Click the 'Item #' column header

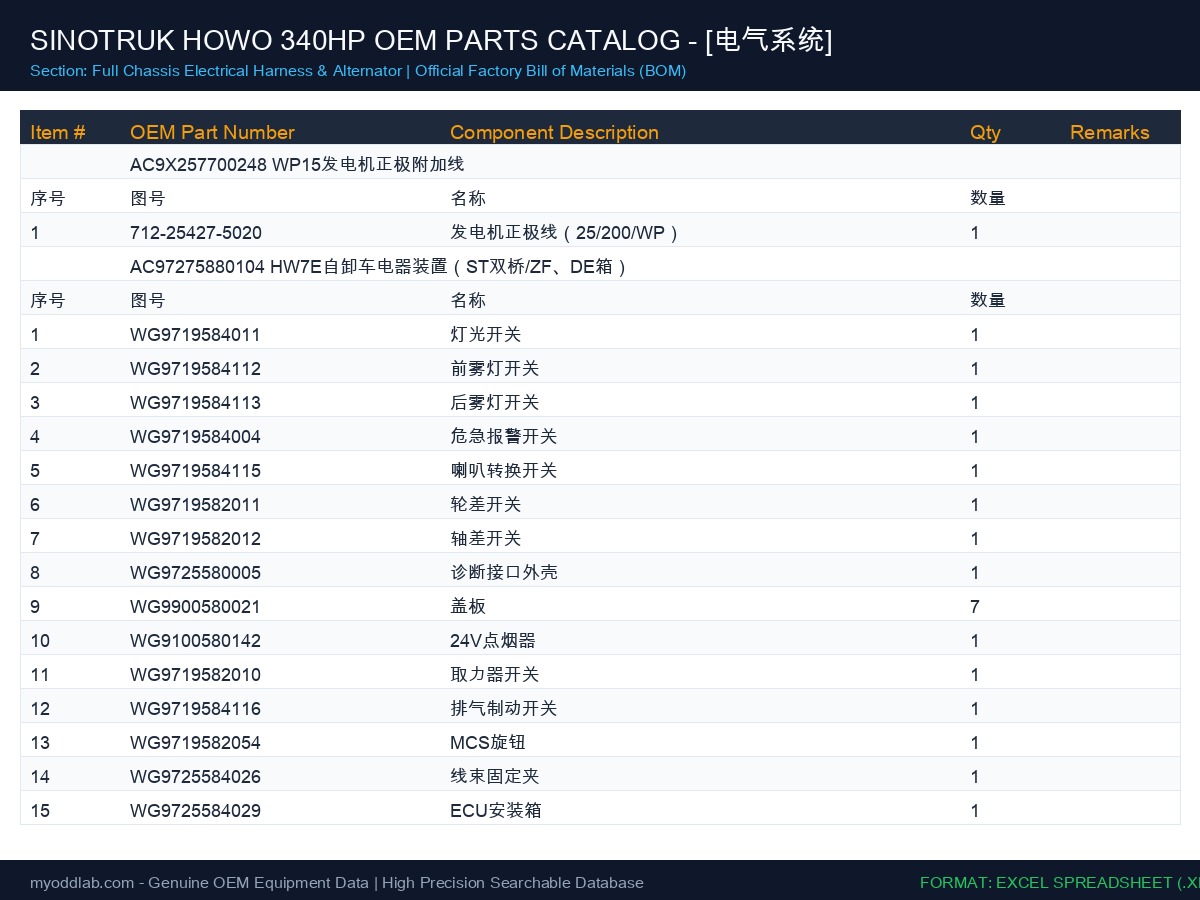pyautogui.click(x=58, y=132)
